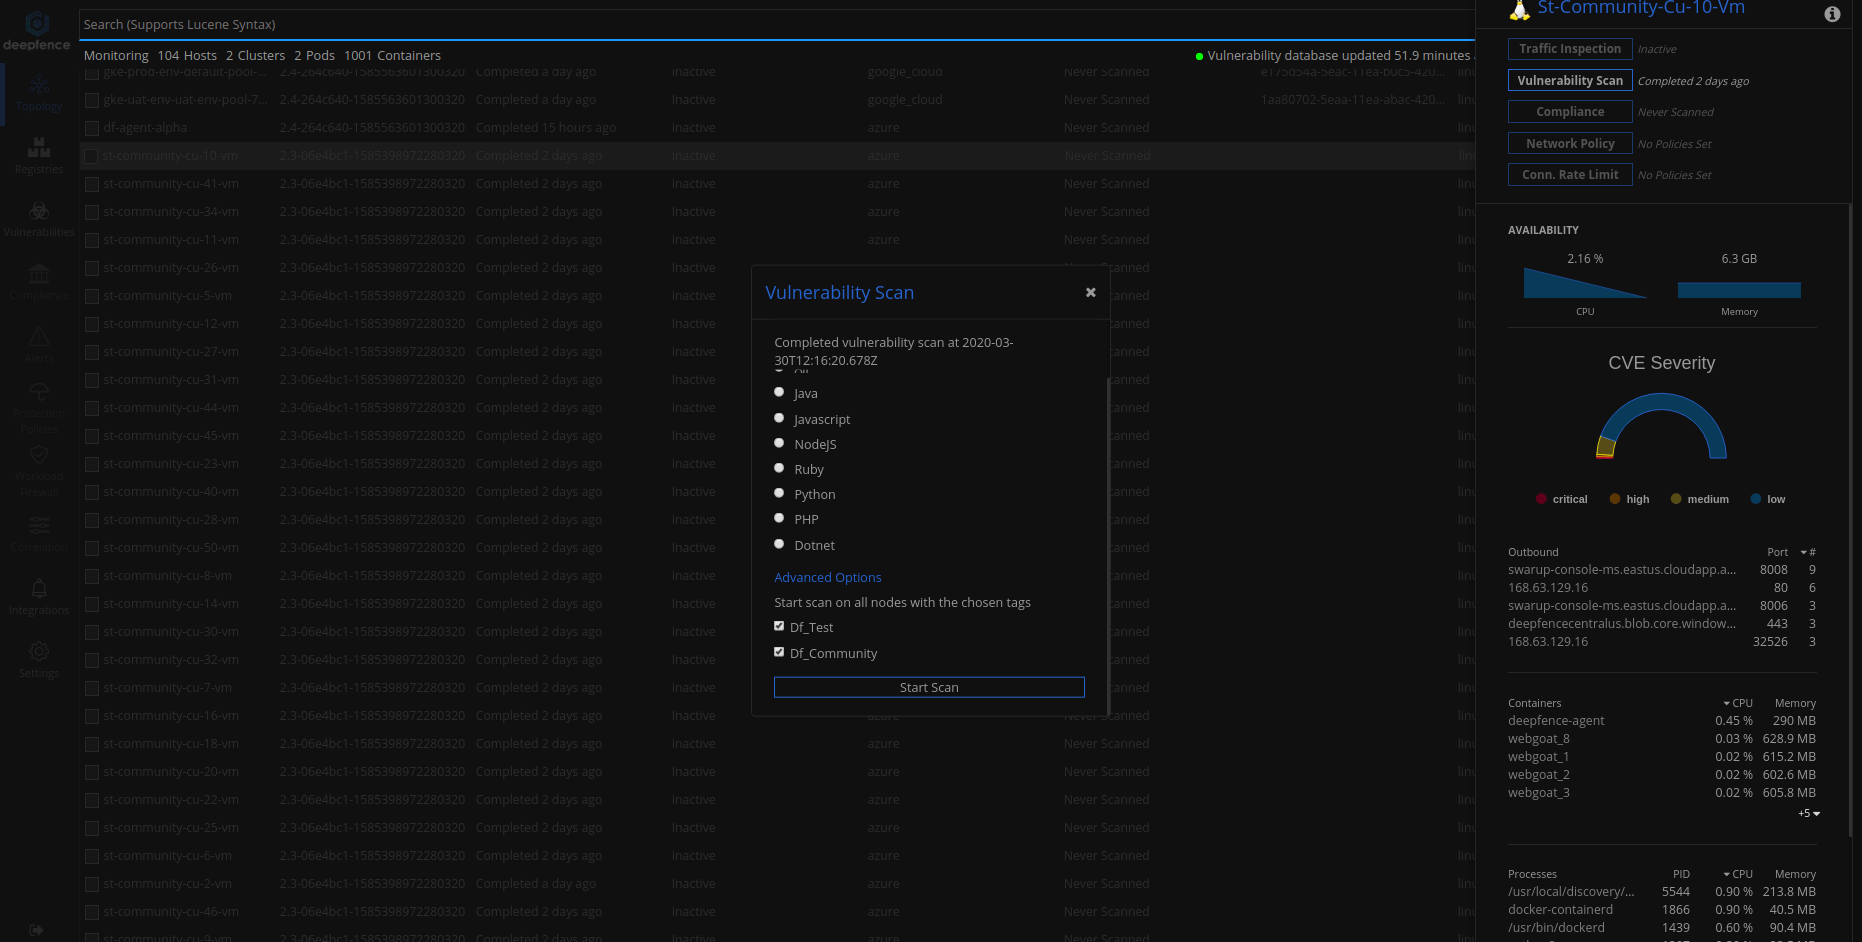Click the CPU availability chart

1585,283
